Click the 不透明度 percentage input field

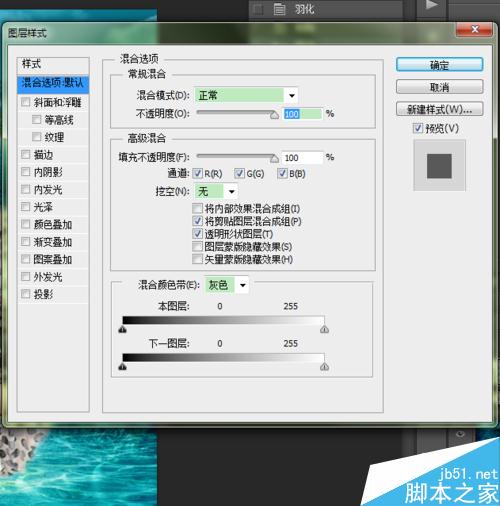click(302, 114)
